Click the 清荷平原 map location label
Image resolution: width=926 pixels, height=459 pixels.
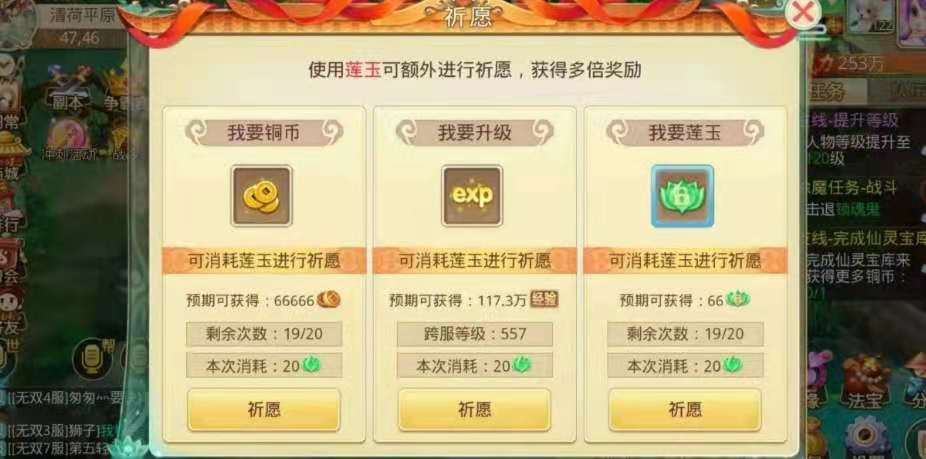coord(82,15)
